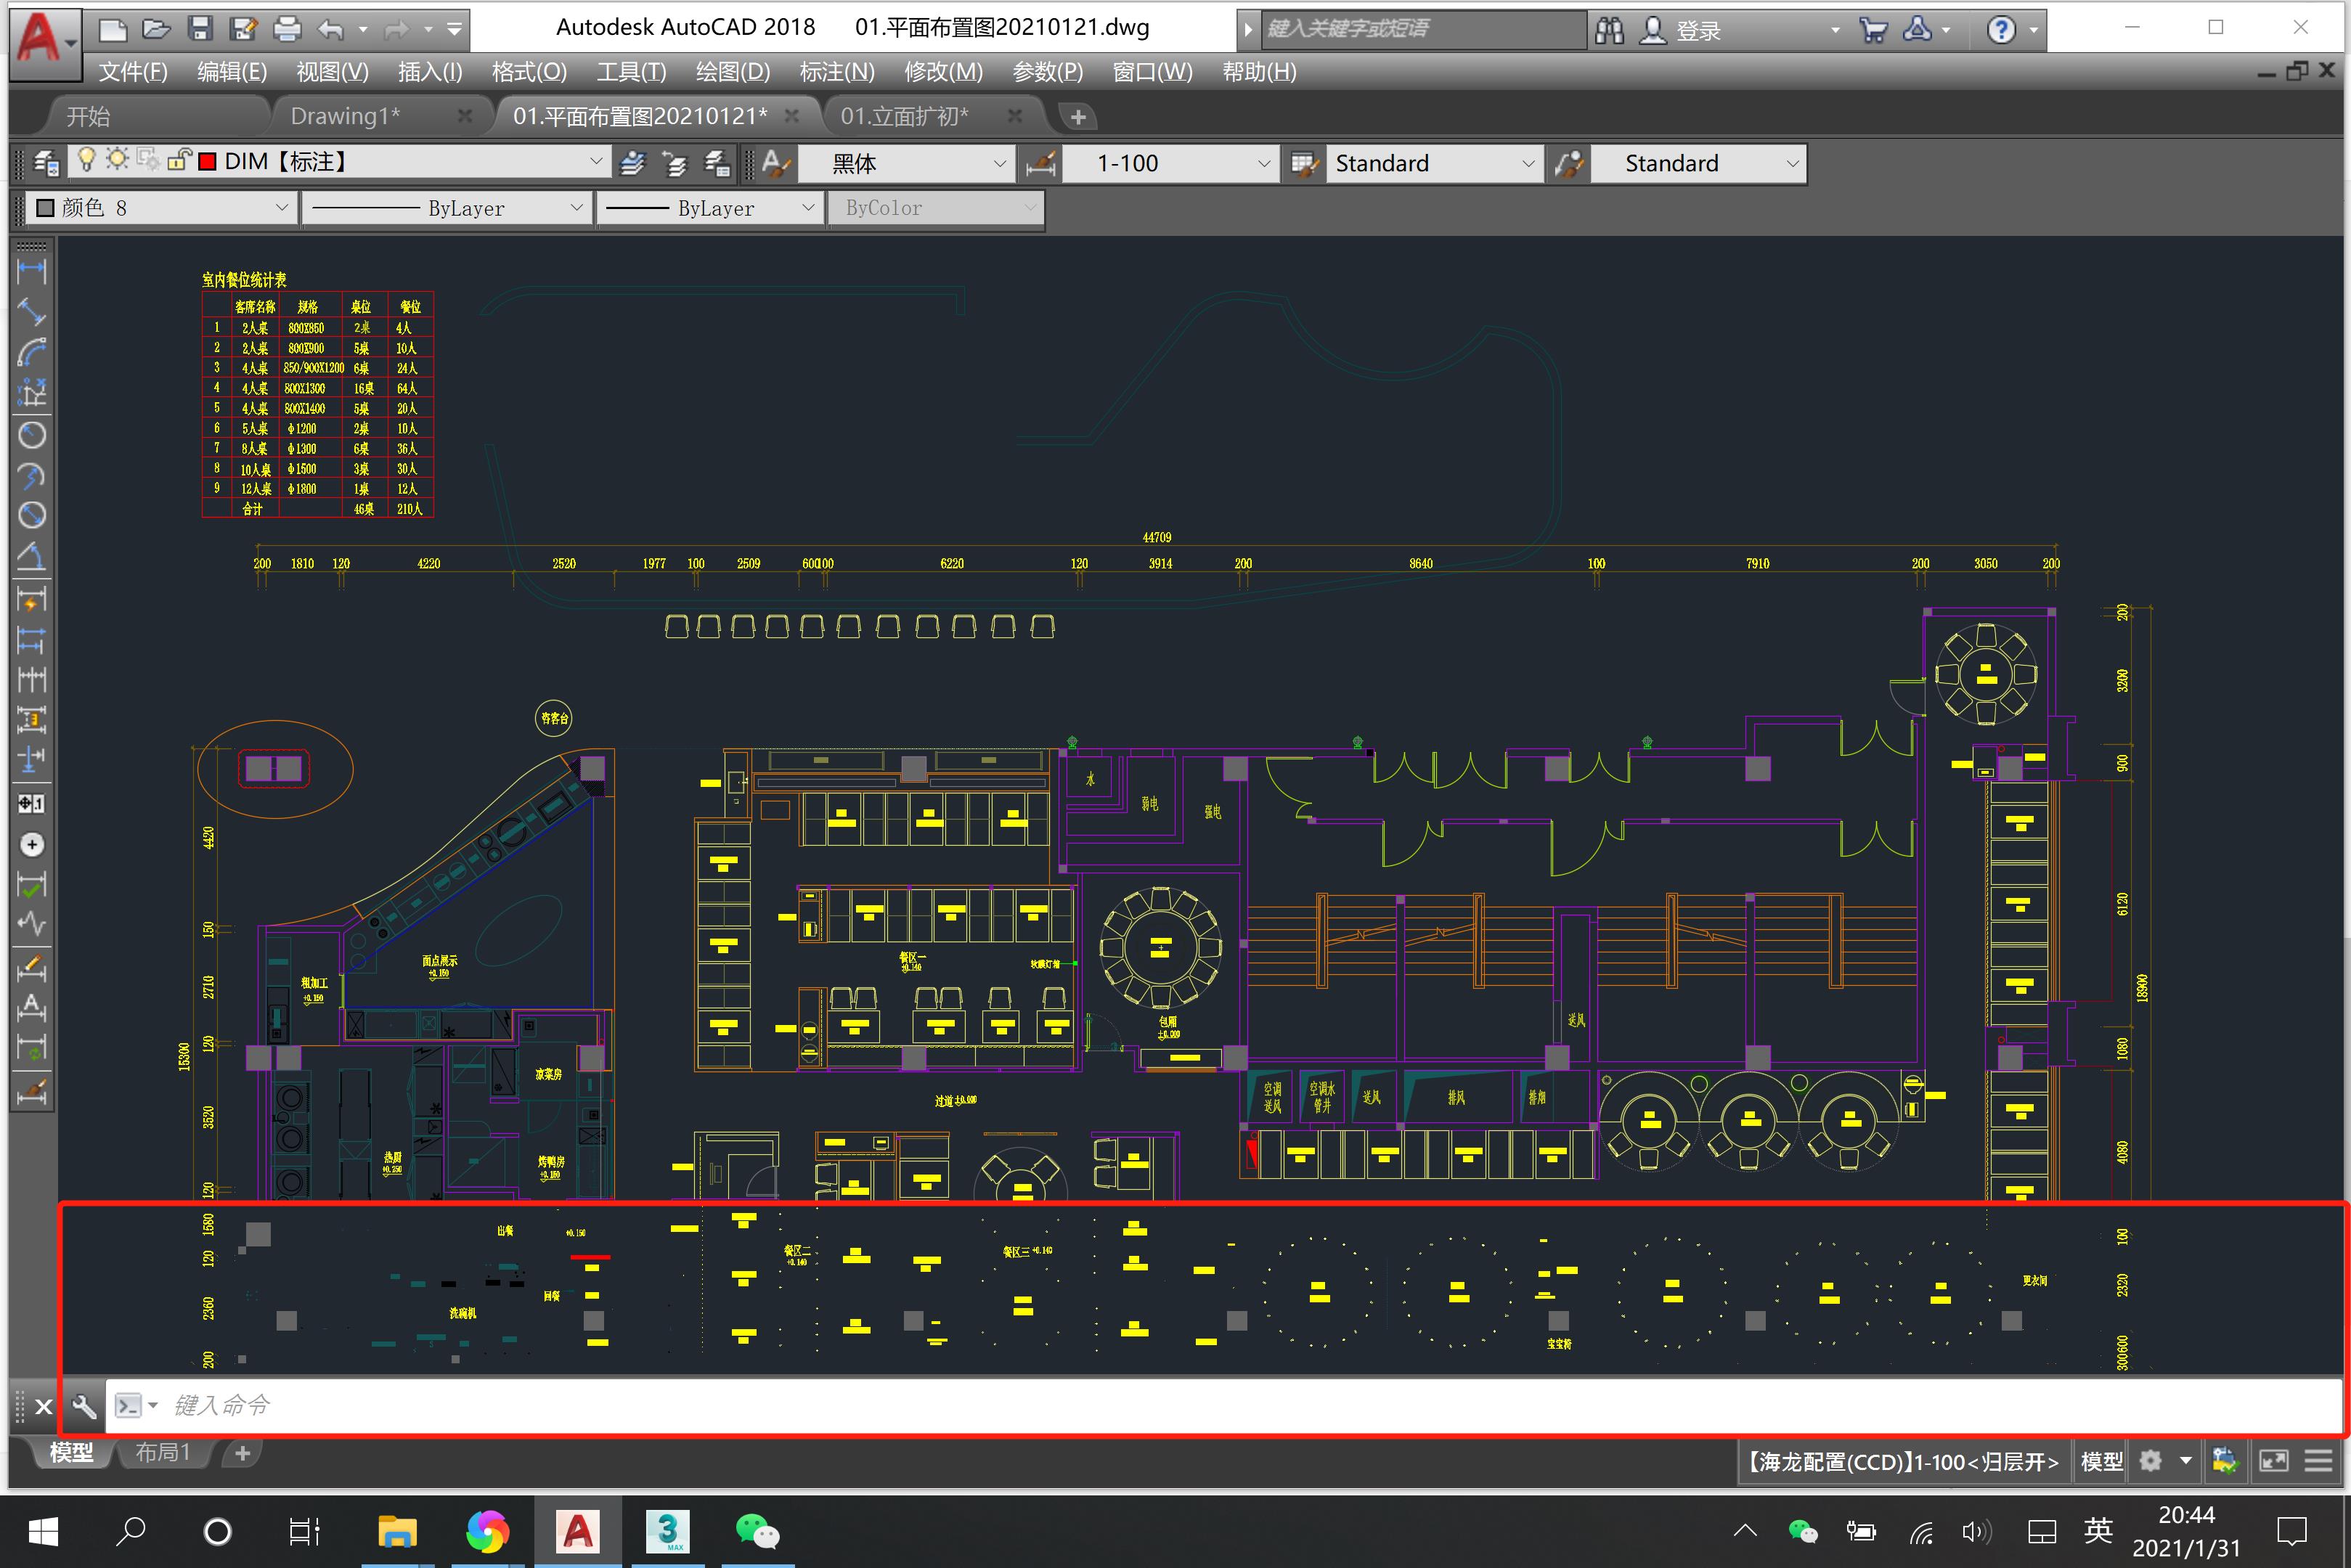This screenshot has width=2351, height=1568.
Task: Click the Save icon in quick access toolbar
Action: 200,29
